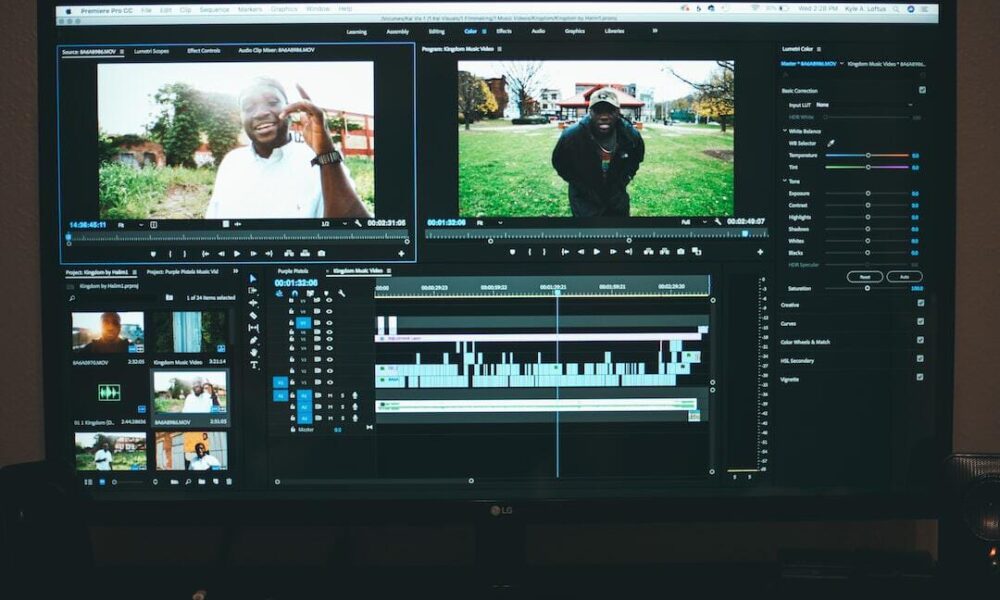Select the Selection arrow tool
This screenshot has width=1000, height=600.
(253, 279)
